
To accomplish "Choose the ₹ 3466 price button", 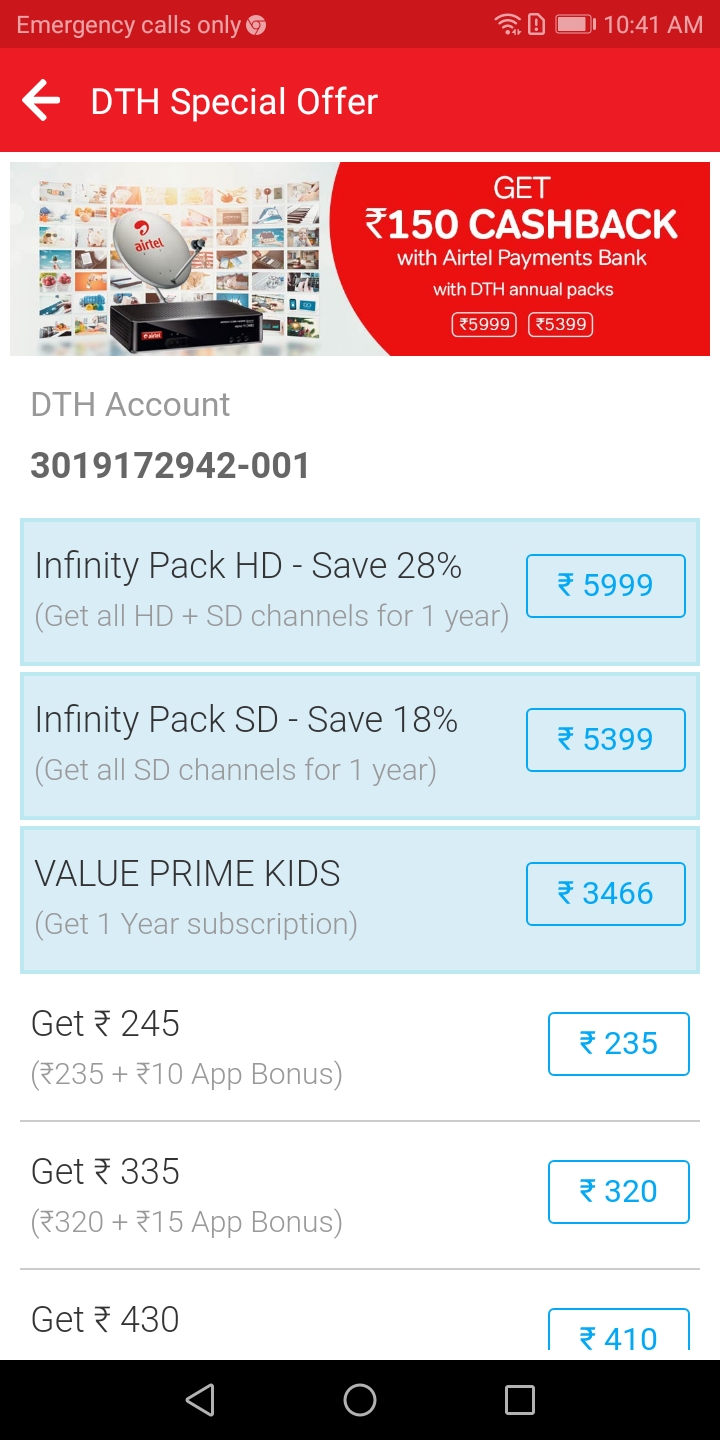I will 605,894.
